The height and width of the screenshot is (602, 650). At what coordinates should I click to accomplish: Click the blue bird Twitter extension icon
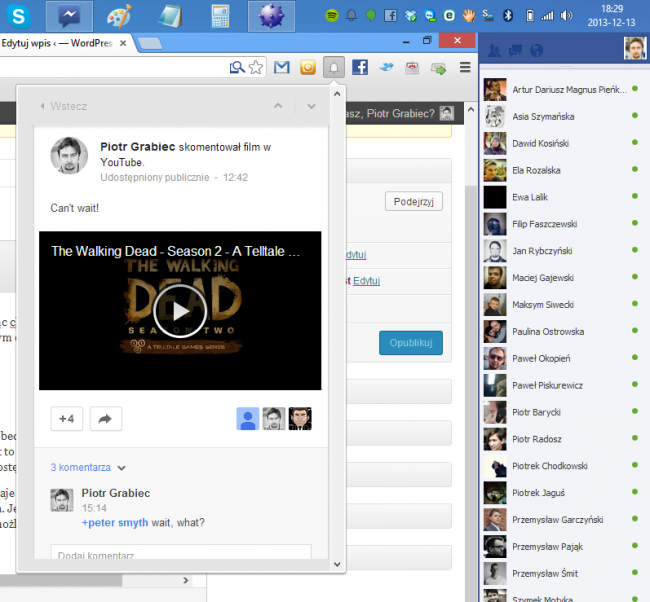386,67
